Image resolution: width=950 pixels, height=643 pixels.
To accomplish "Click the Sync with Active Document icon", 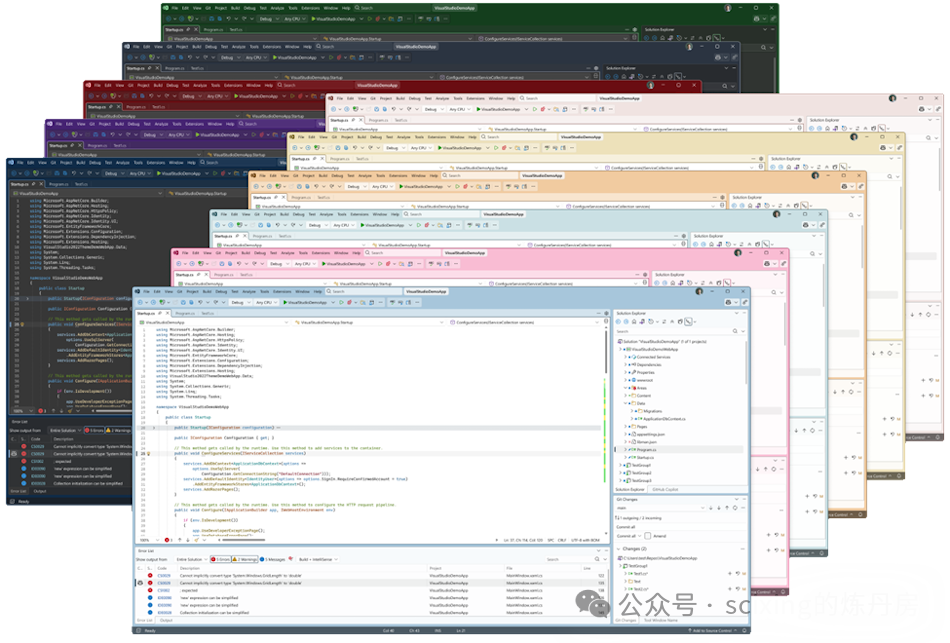I will 664,322.
